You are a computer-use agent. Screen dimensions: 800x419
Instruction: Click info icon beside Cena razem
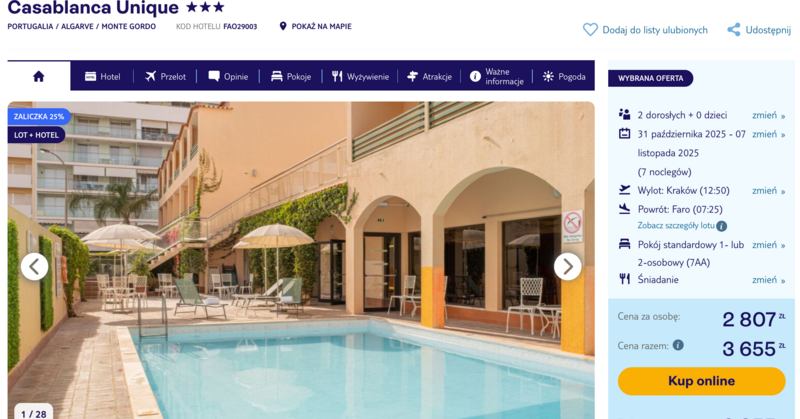pyautogui.click(x=678, y=345)
